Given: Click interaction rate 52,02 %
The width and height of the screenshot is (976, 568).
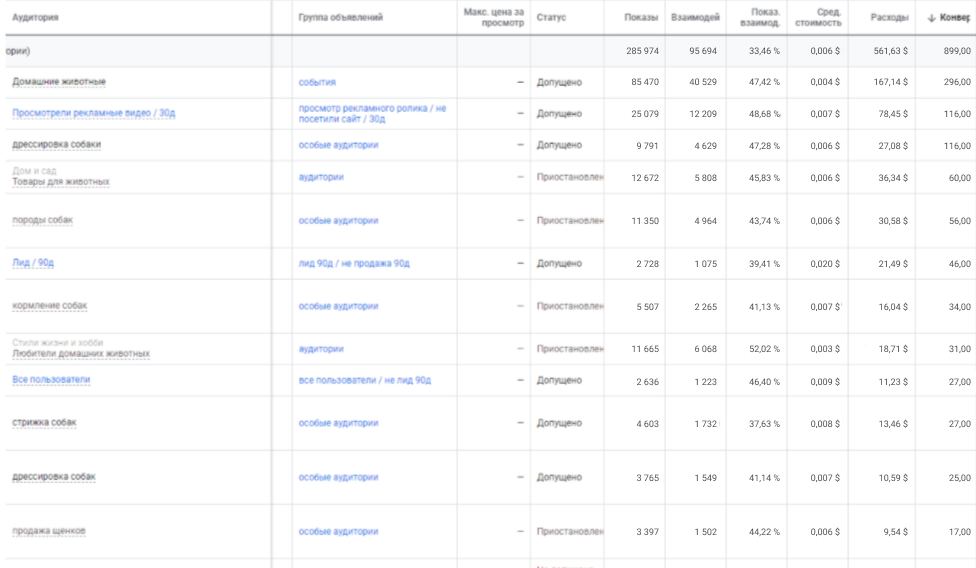Looking at the screenshot, I should (764, 349).
